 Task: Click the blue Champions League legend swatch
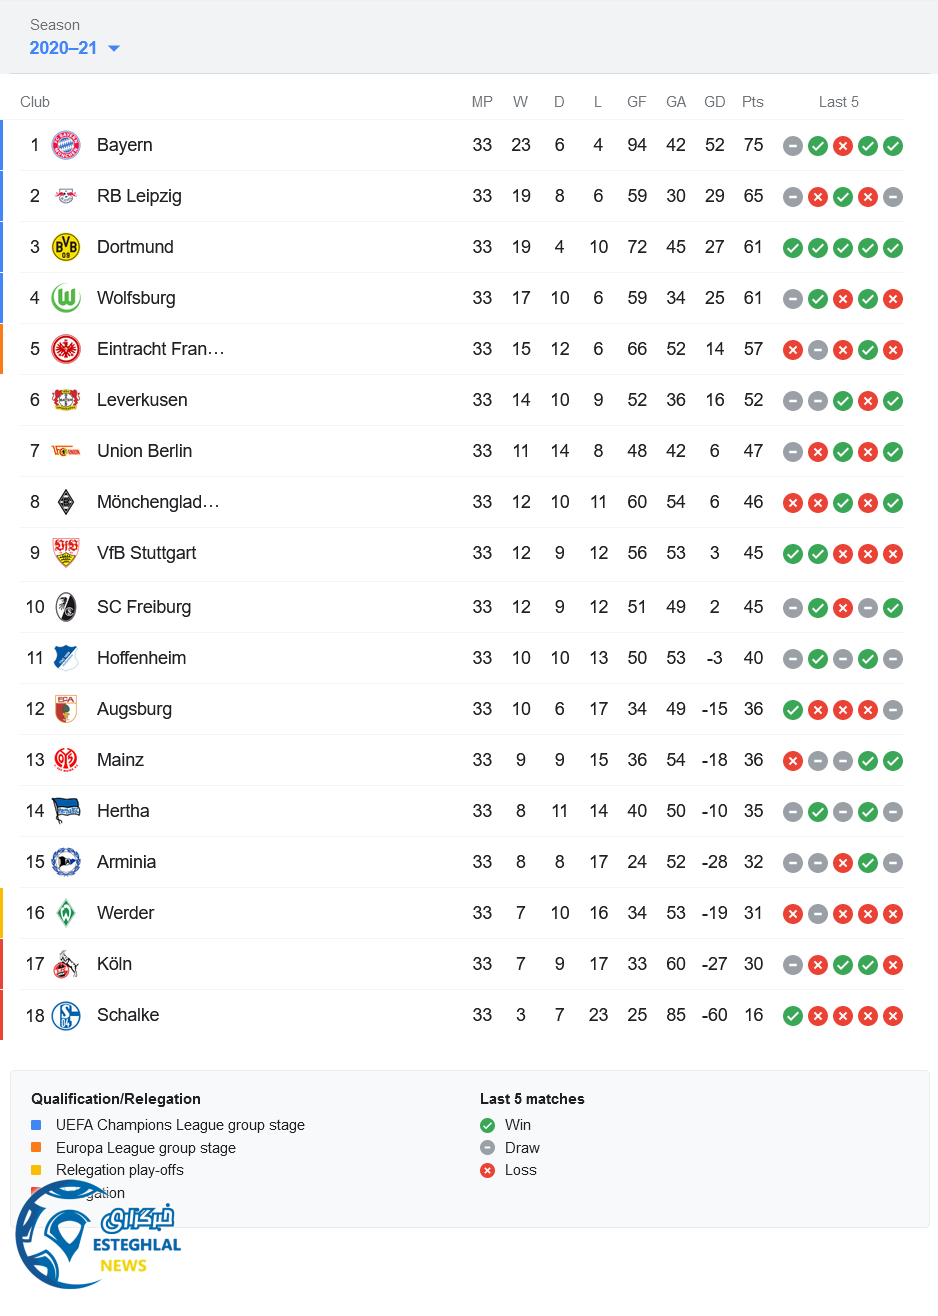pos(37,1125)
